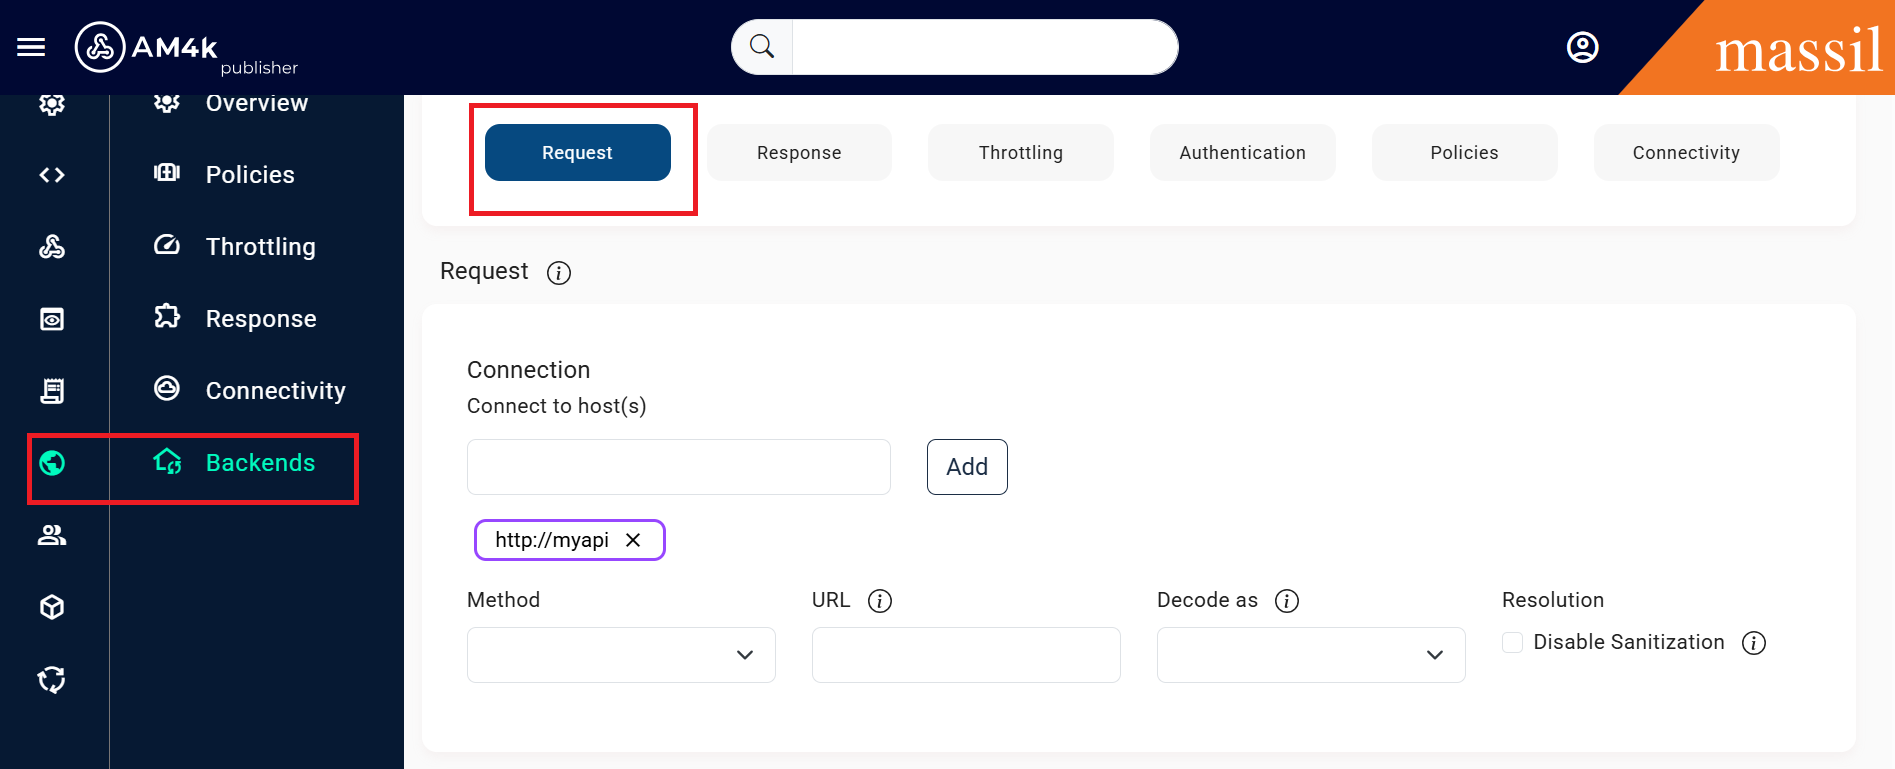Remove the http://myapi host tag

pos(633,540)
